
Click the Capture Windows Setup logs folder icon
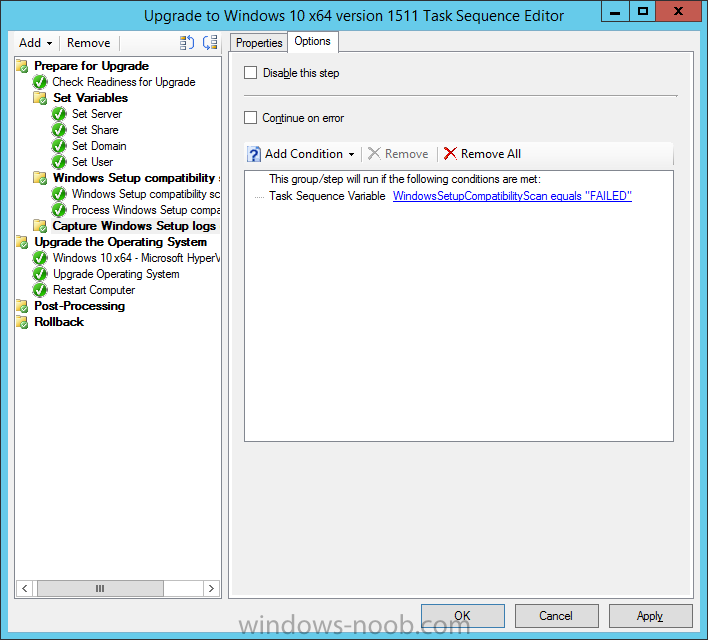pos(40,226)
